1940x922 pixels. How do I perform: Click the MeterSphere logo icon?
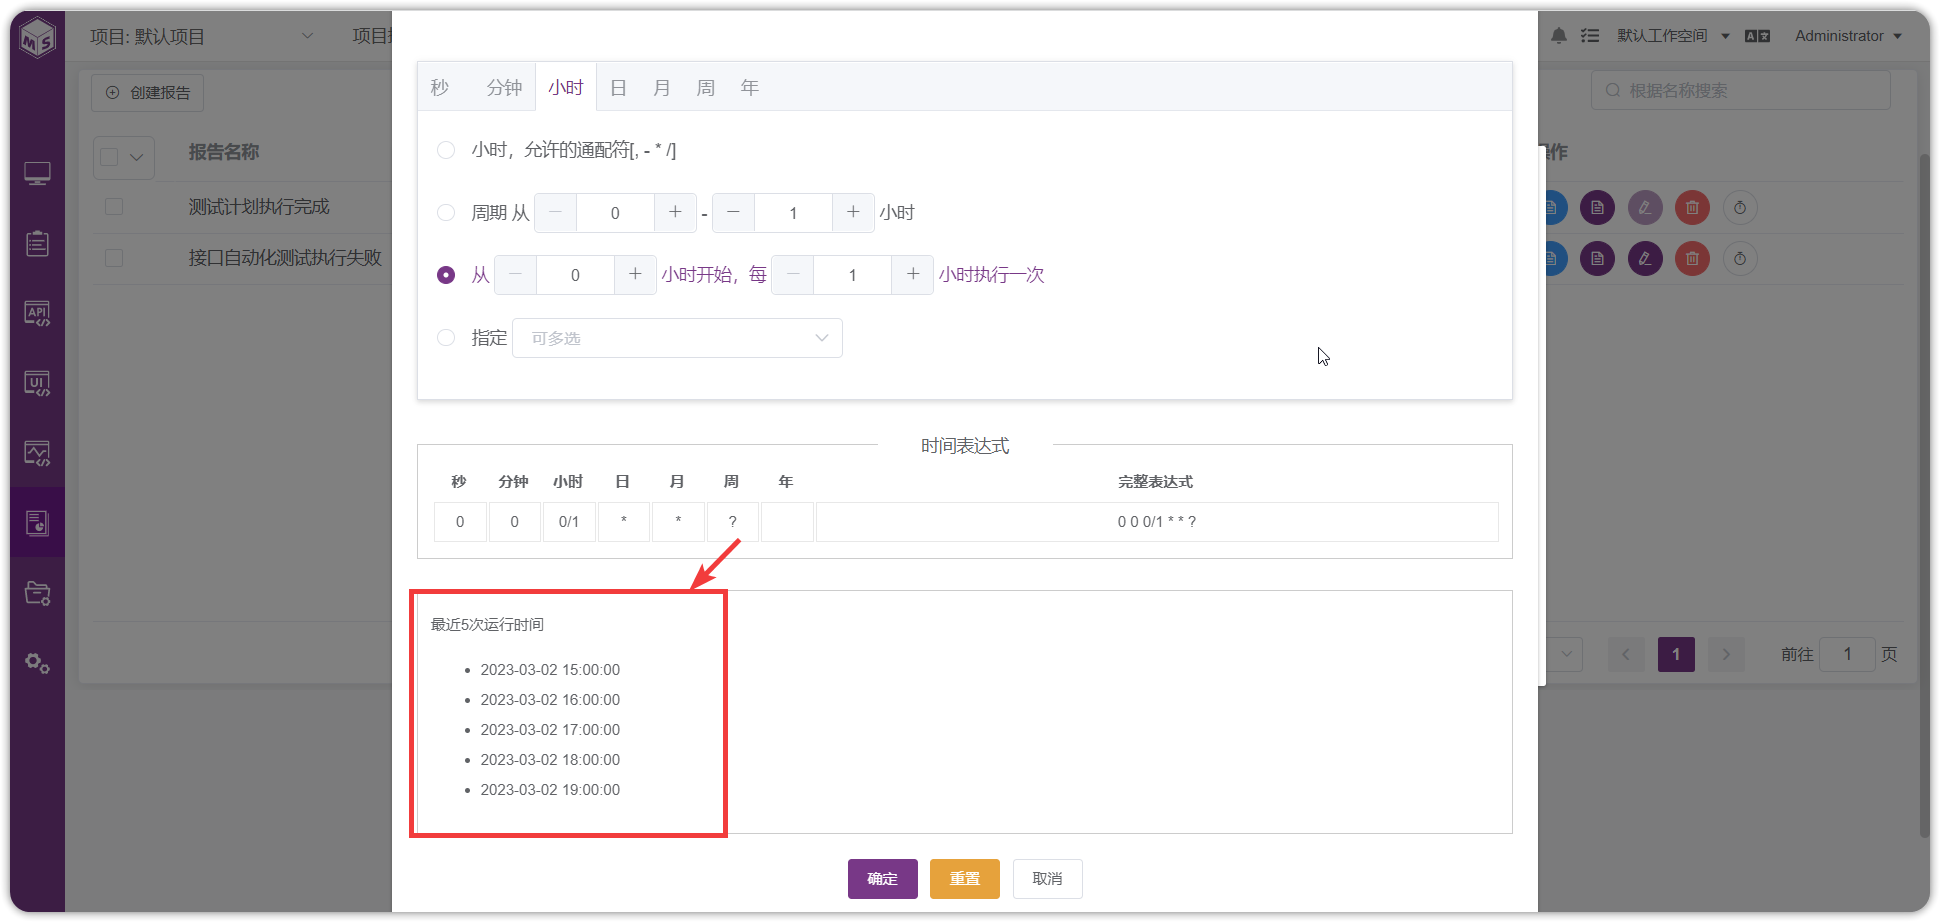coord(38,38)
